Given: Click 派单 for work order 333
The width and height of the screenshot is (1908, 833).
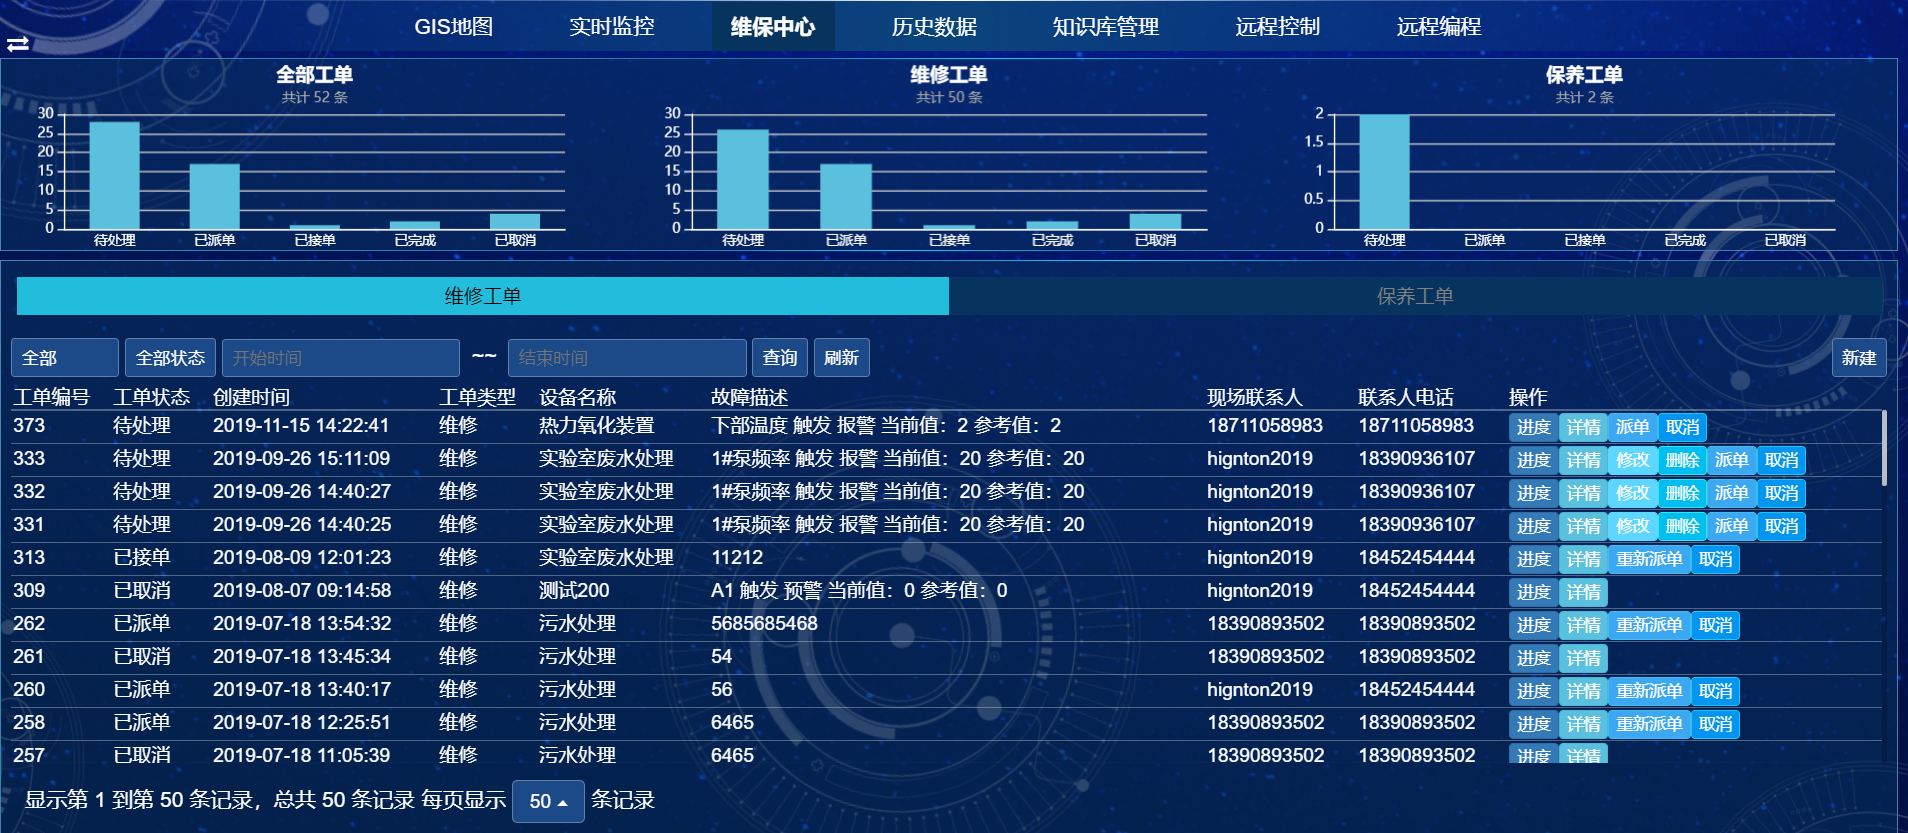Looking at the screenshot, I should point(1732,460).
